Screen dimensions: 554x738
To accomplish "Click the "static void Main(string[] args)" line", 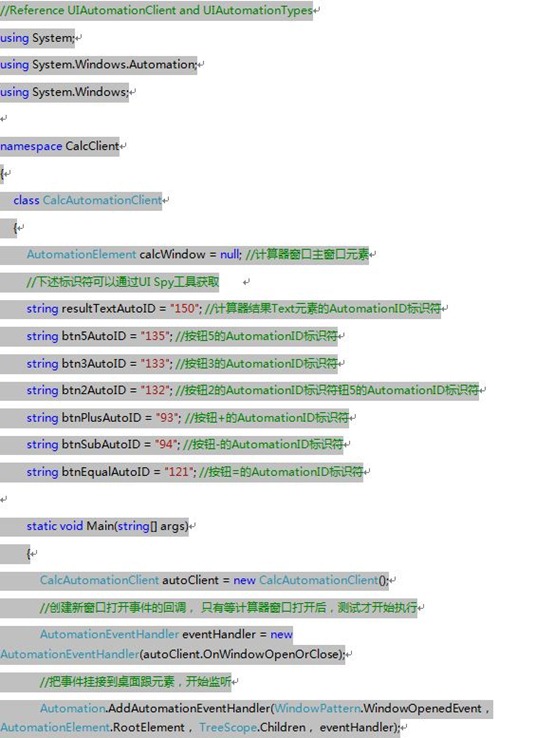I will (x=107, y=526).
